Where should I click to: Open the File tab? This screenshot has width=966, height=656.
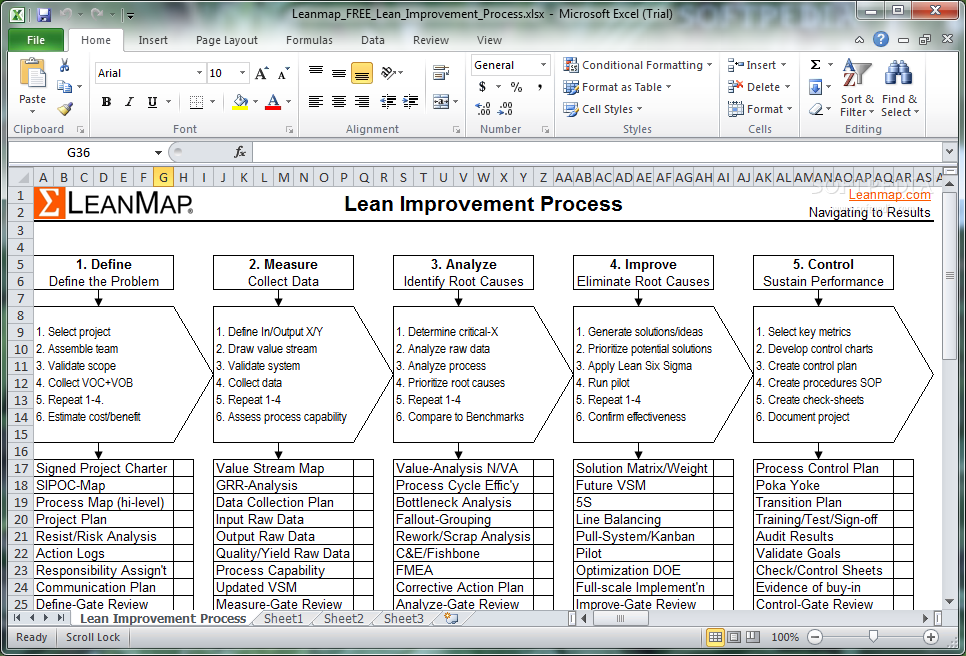[36, 40]
